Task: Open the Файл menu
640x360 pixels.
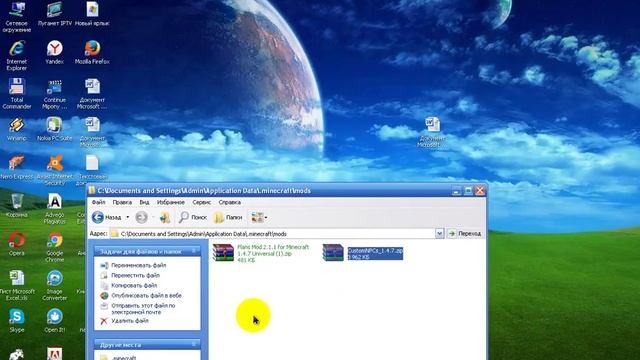Action: [x=98, y=202]
